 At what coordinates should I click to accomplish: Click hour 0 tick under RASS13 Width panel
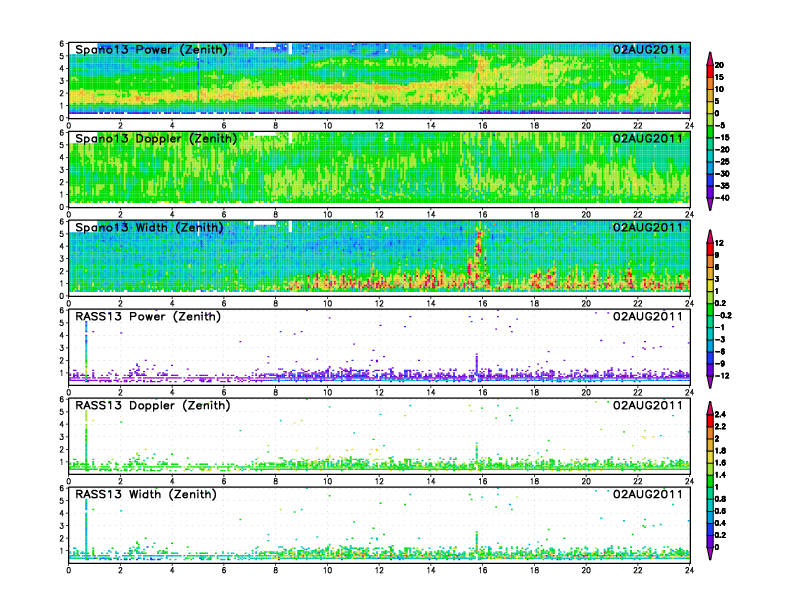pyautogui.click(x=69, y=570)
